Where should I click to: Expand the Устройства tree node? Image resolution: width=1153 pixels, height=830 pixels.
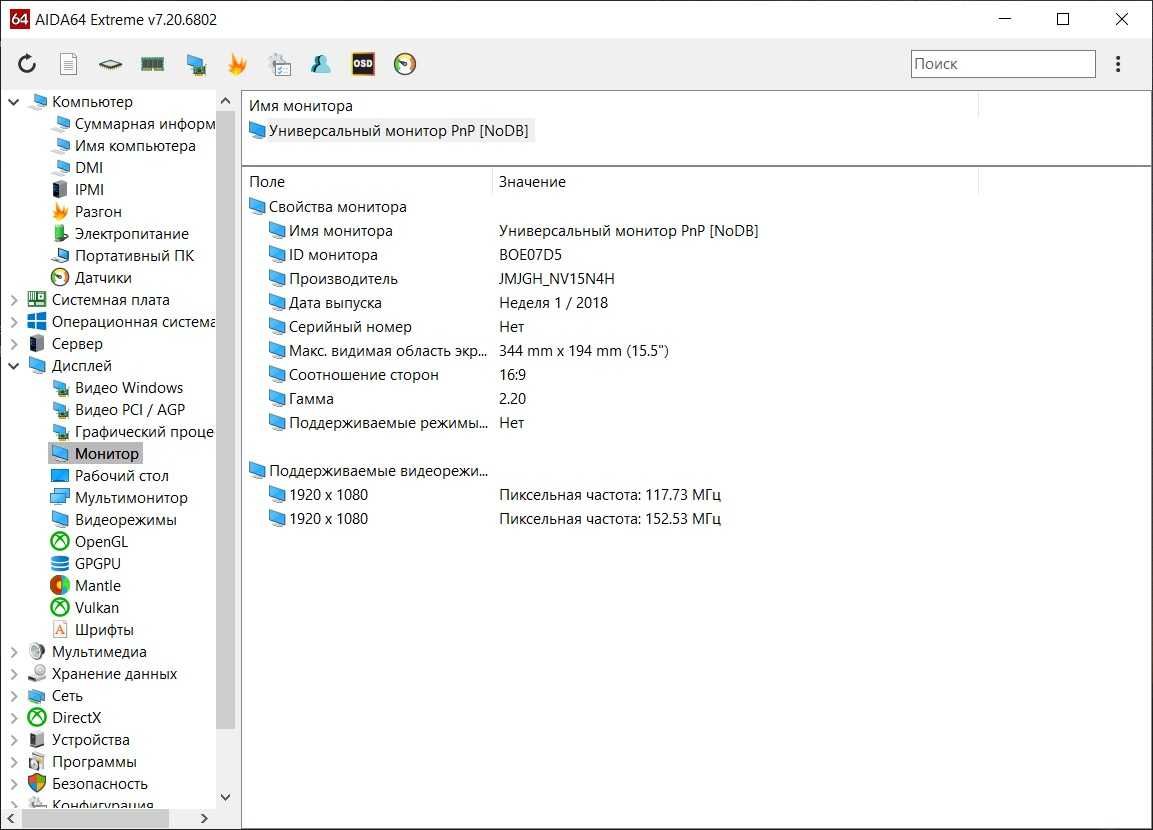(13, 740)
